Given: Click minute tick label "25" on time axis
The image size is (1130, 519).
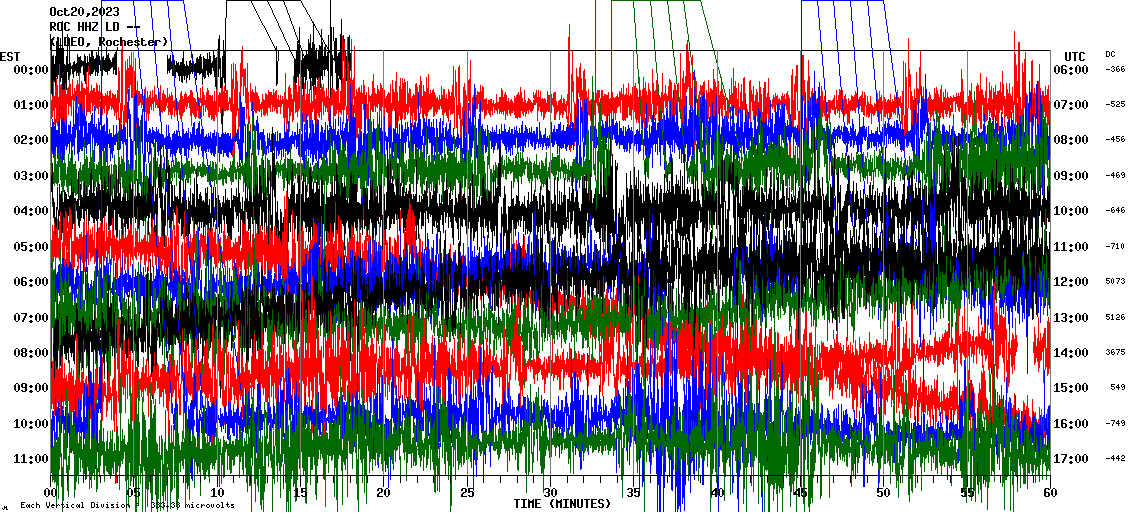Looking at the screenshot, I should pos(467,493).
